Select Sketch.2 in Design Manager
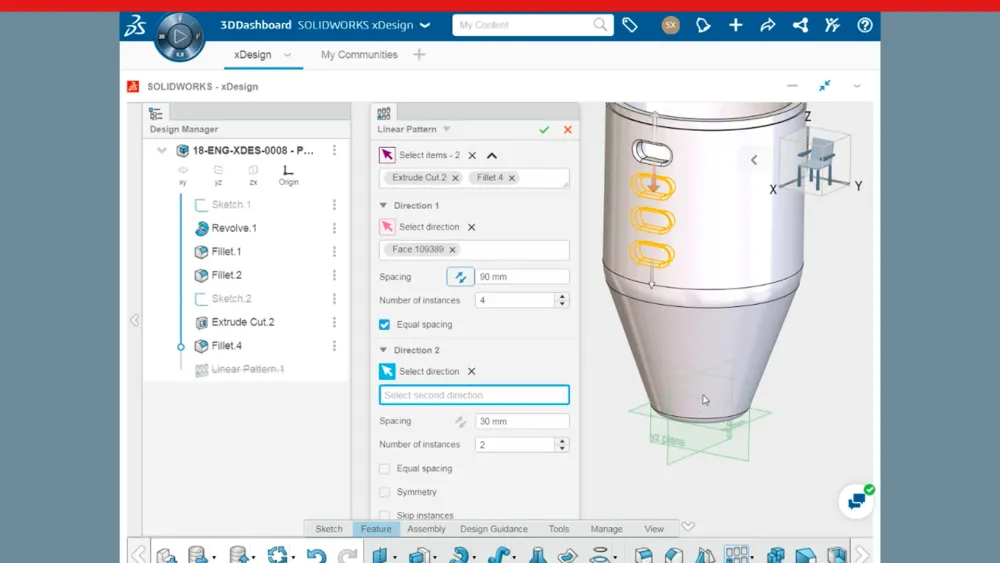Screen dimensions: 1000x563 (x=231, y=298)
